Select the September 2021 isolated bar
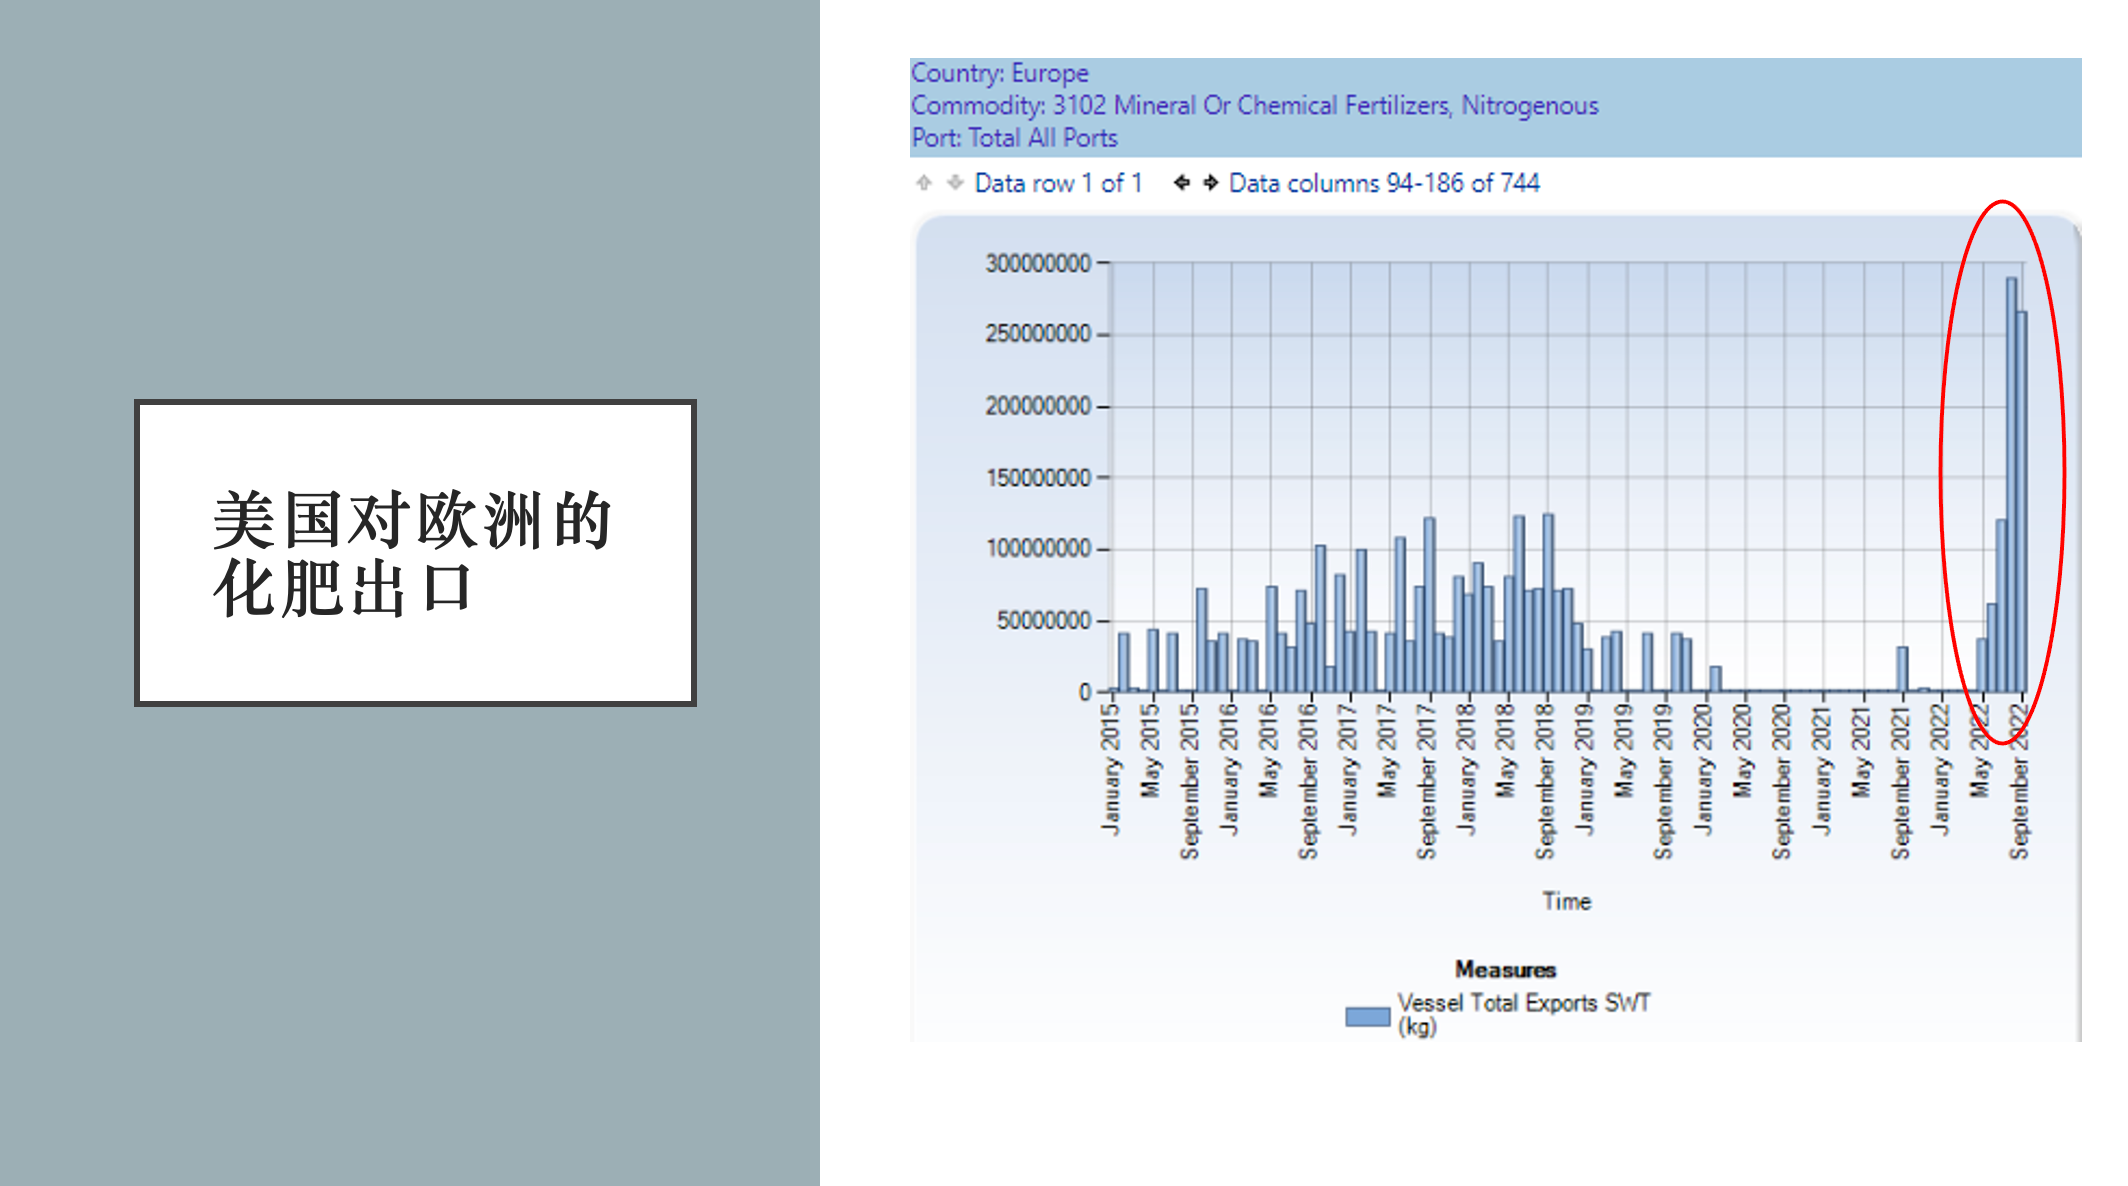 point(1902,669)
